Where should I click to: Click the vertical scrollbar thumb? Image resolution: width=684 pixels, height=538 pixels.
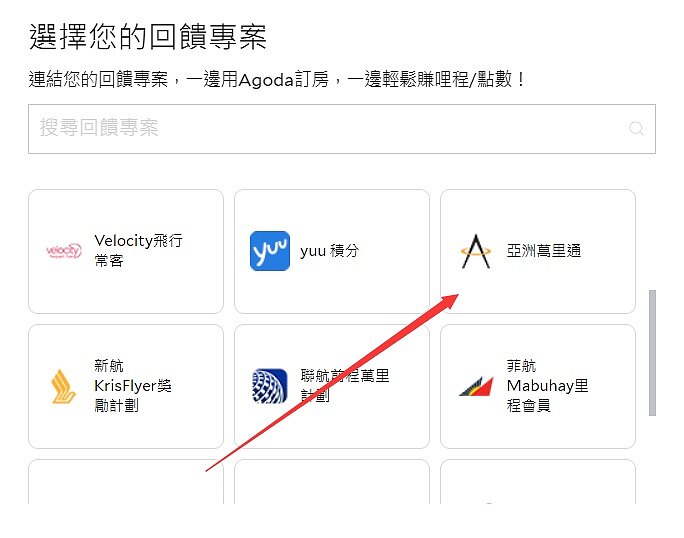pos(652,353)
